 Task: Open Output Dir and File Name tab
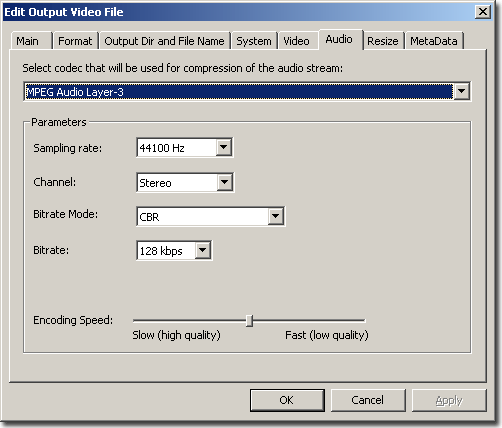(164, 41)
